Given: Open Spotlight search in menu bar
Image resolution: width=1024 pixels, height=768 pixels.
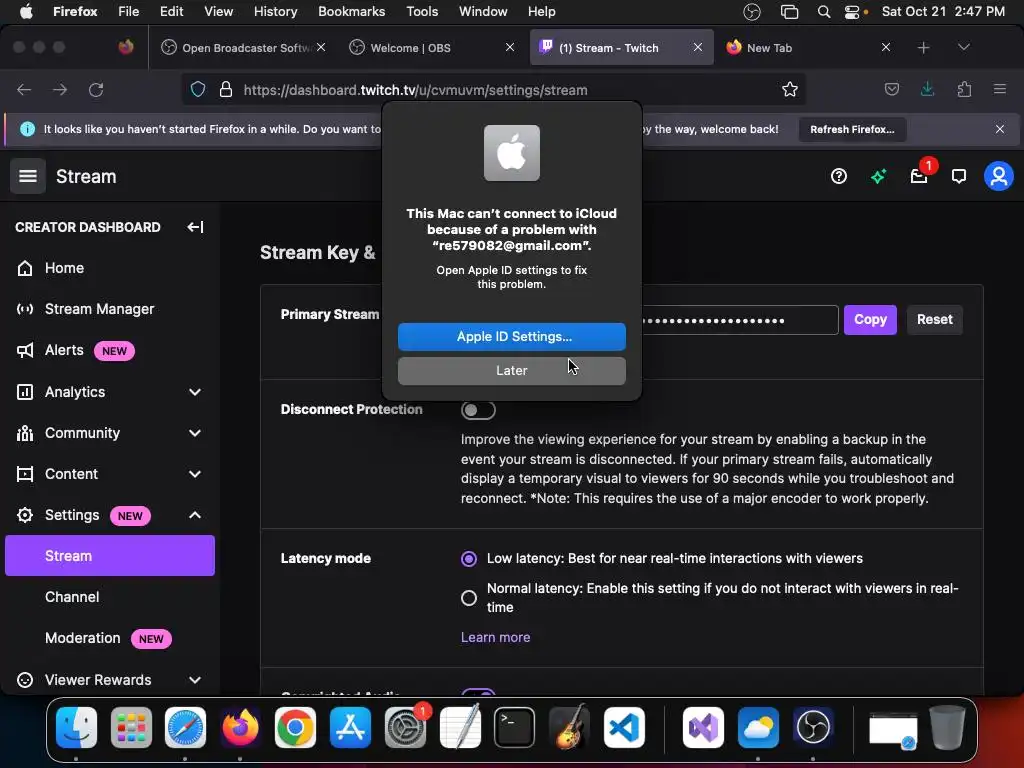Looking at the screenshot, I should [824, 12].
